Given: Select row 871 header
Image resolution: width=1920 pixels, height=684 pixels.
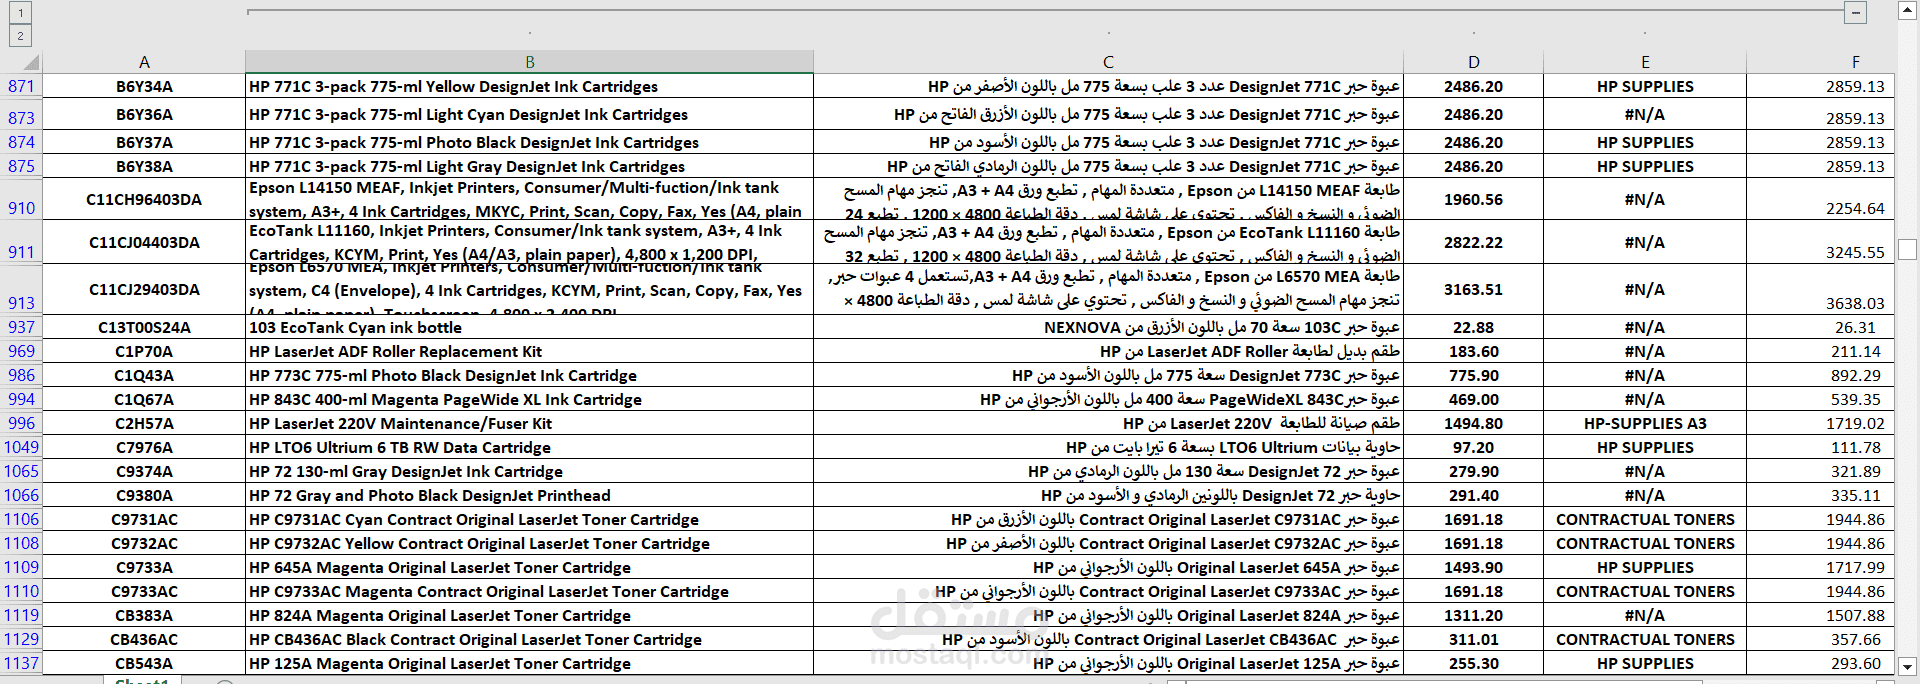Looking at the screenshot, I should pyautogui.click(x=21, y=86).
